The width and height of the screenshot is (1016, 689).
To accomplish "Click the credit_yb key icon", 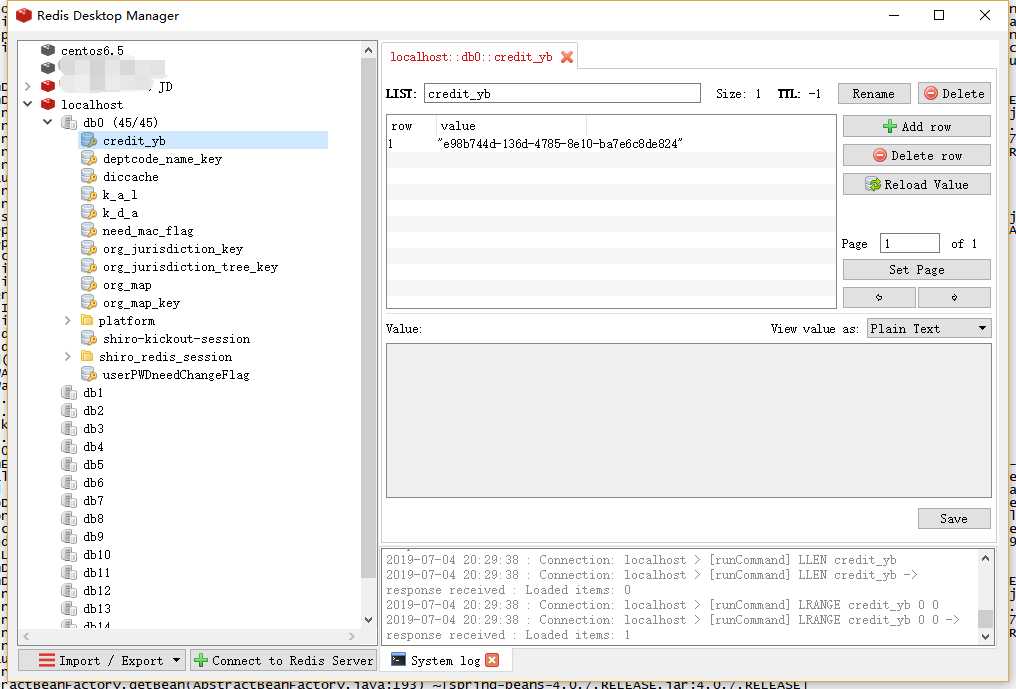I will point(89,141).
